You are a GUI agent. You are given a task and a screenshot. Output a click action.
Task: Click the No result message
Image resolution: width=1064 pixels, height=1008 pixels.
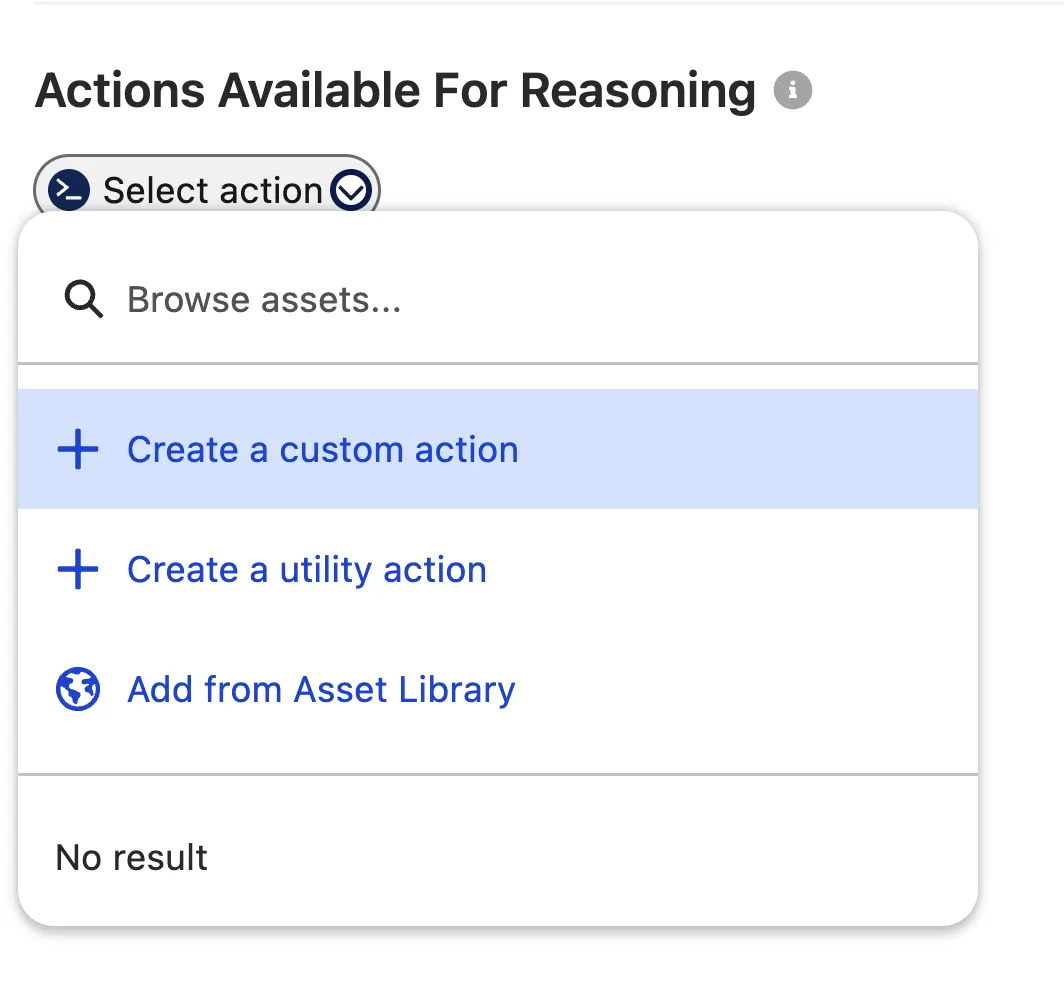pos(132,857)
